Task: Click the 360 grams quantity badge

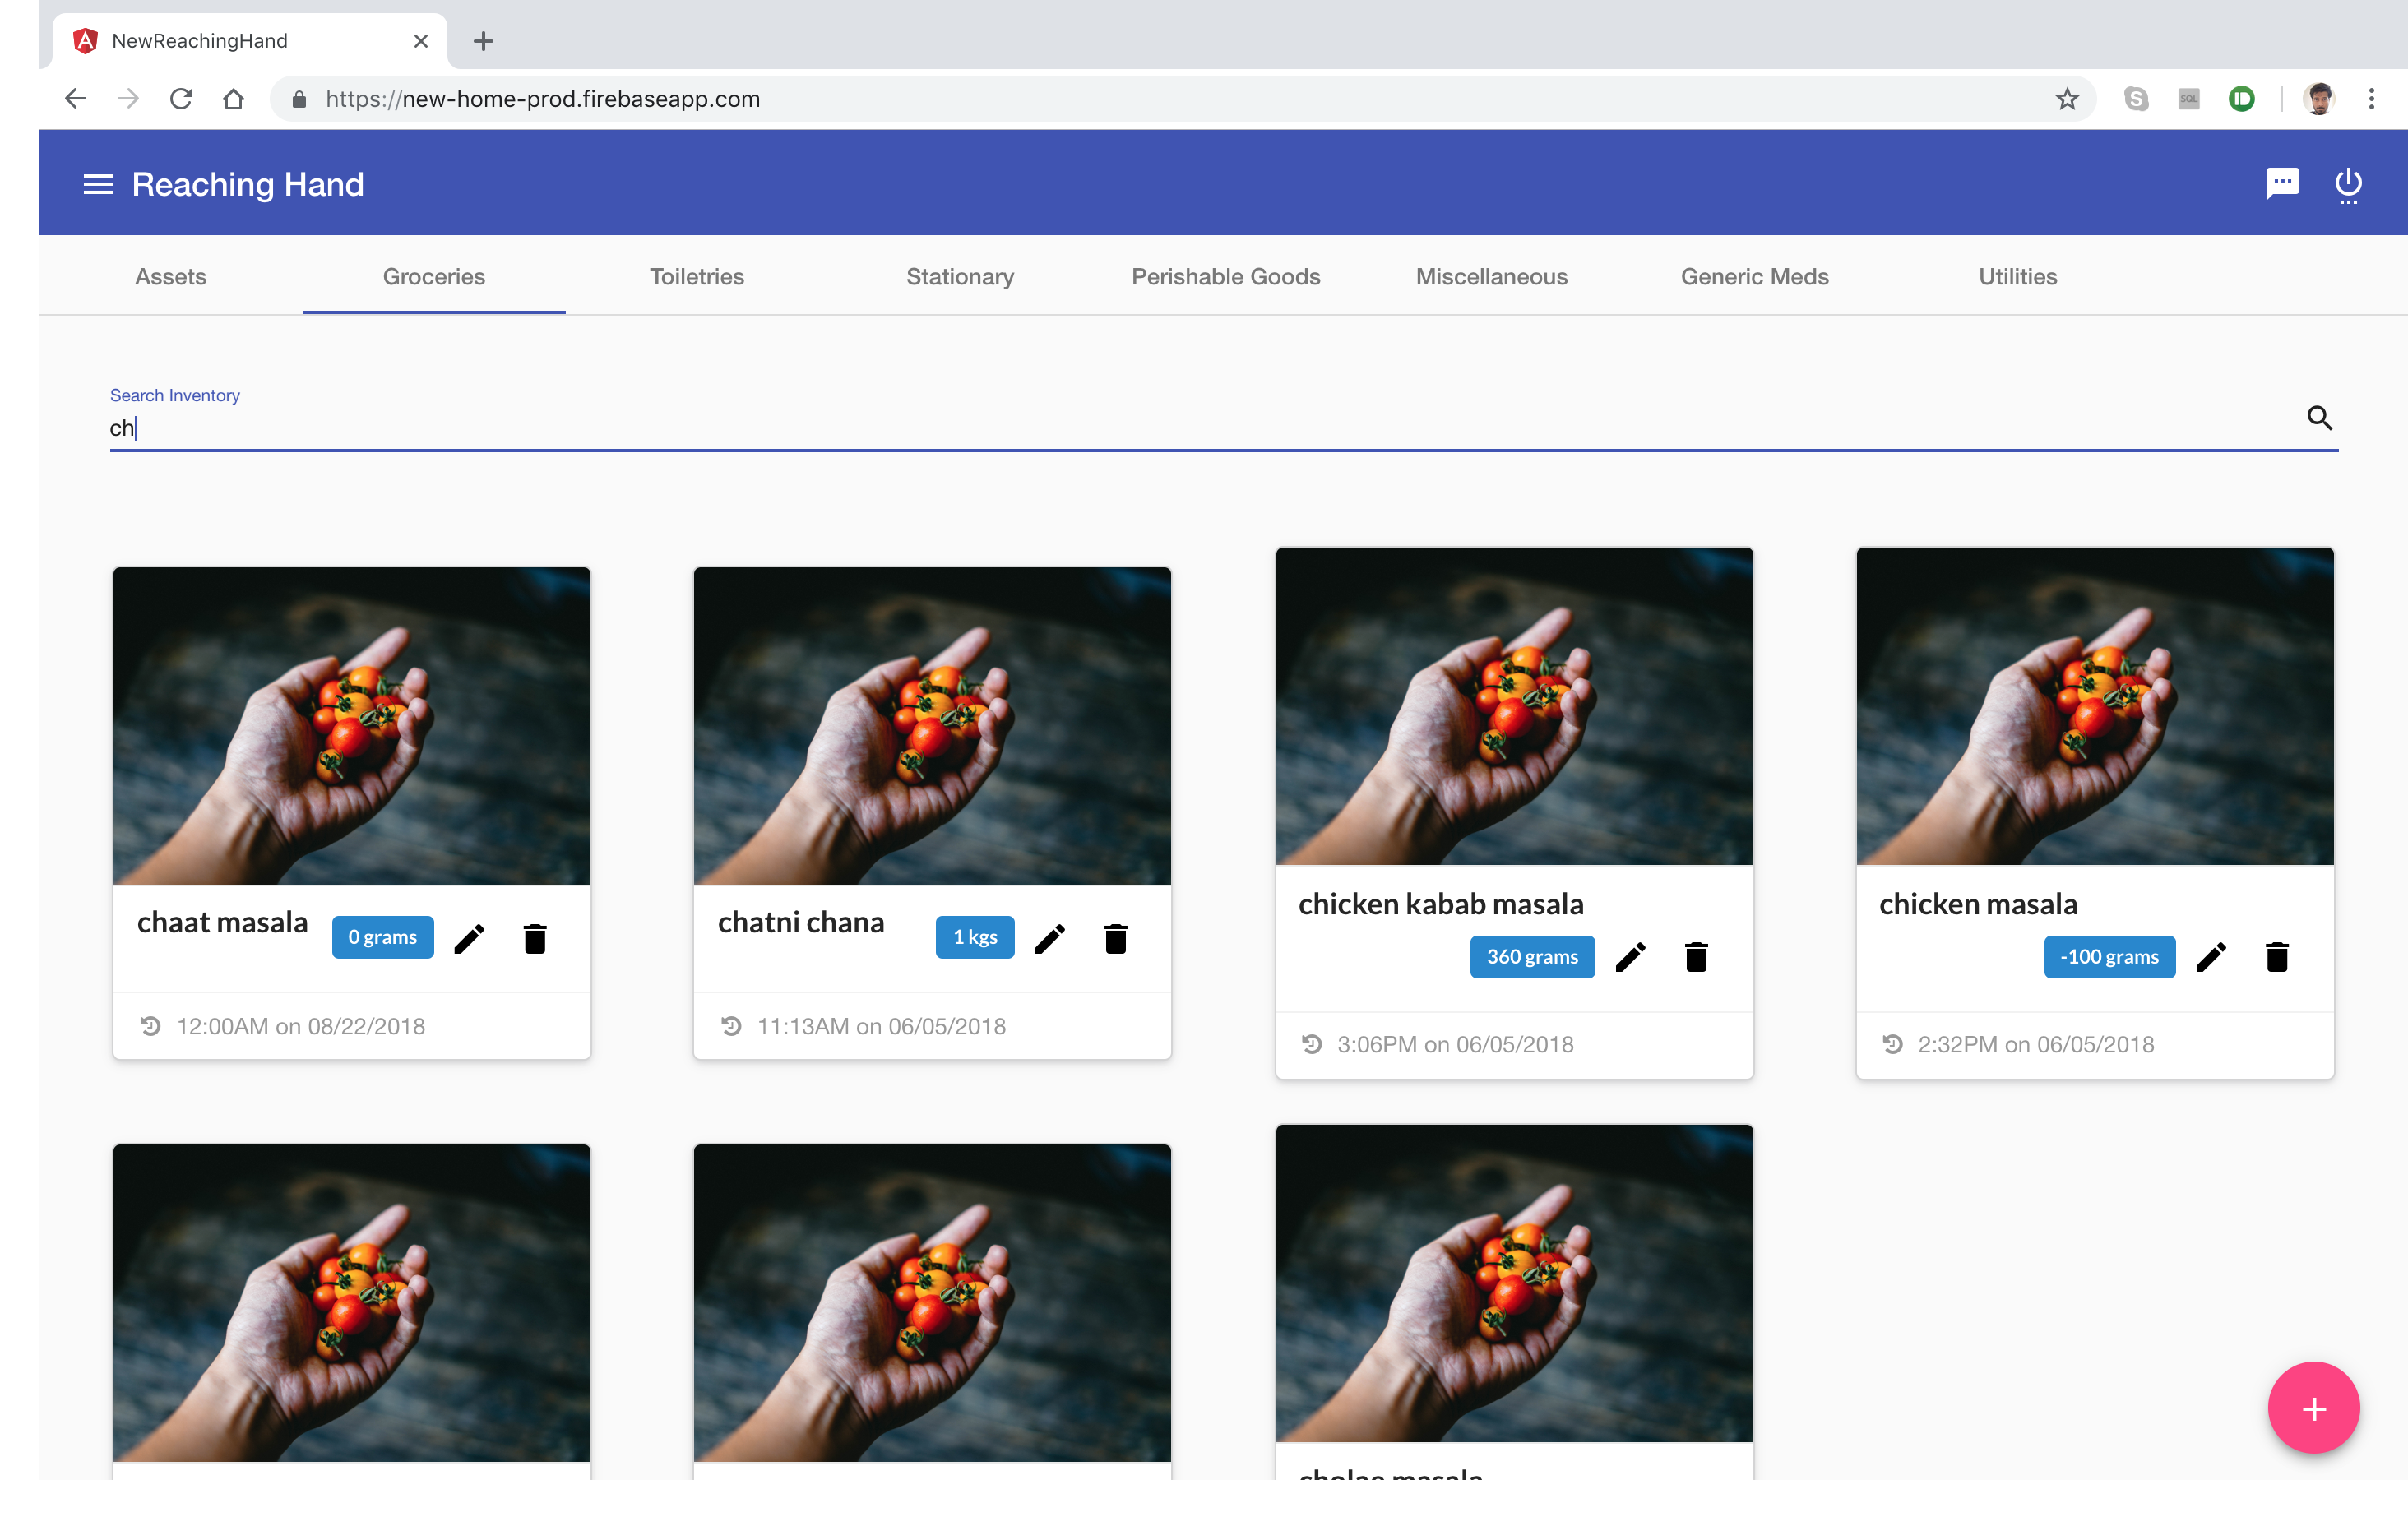Action: click(x=1531, y=957)
